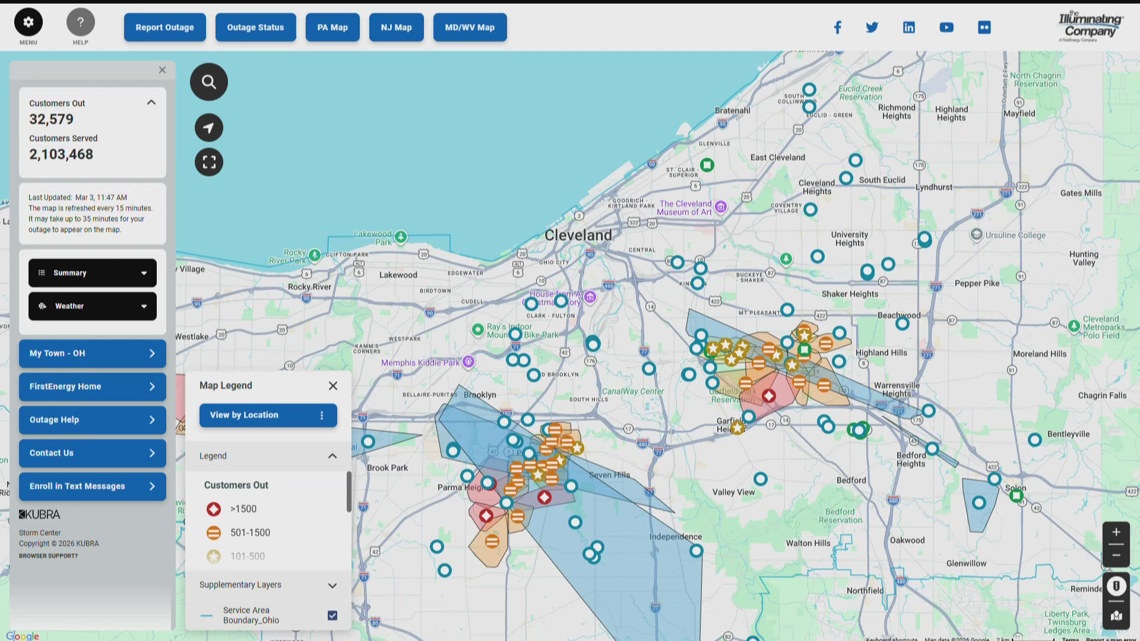Open the Menu gear icon
The height and width of the screenshot is (641, 1140).
coord(28,22)
